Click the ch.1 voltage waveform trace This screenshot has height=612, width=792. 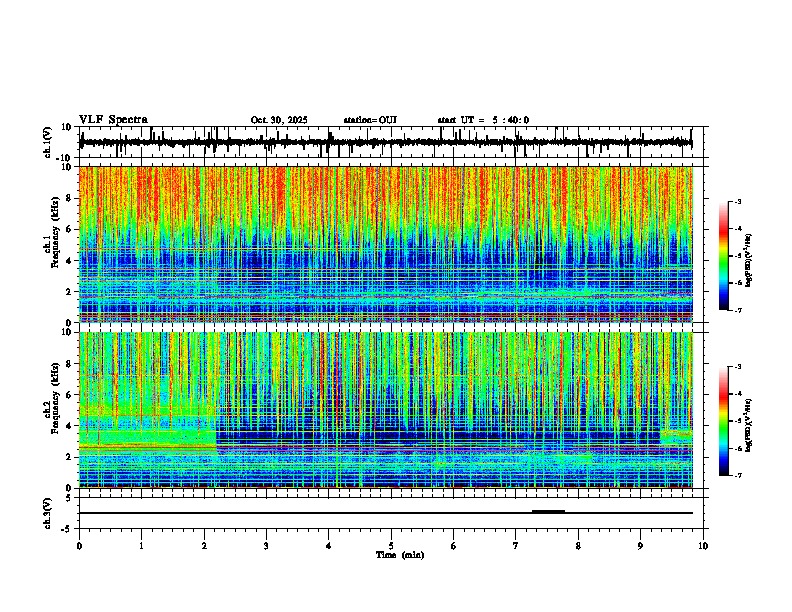coord(386,143)
